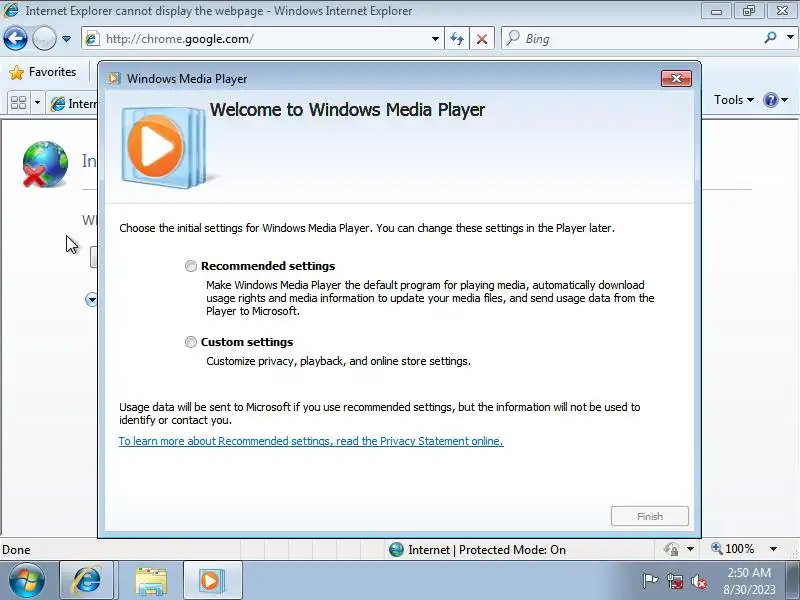Click the Windows Media Player taskbar icon
This screenshot has width=800, height=600.
click(211, 580)
